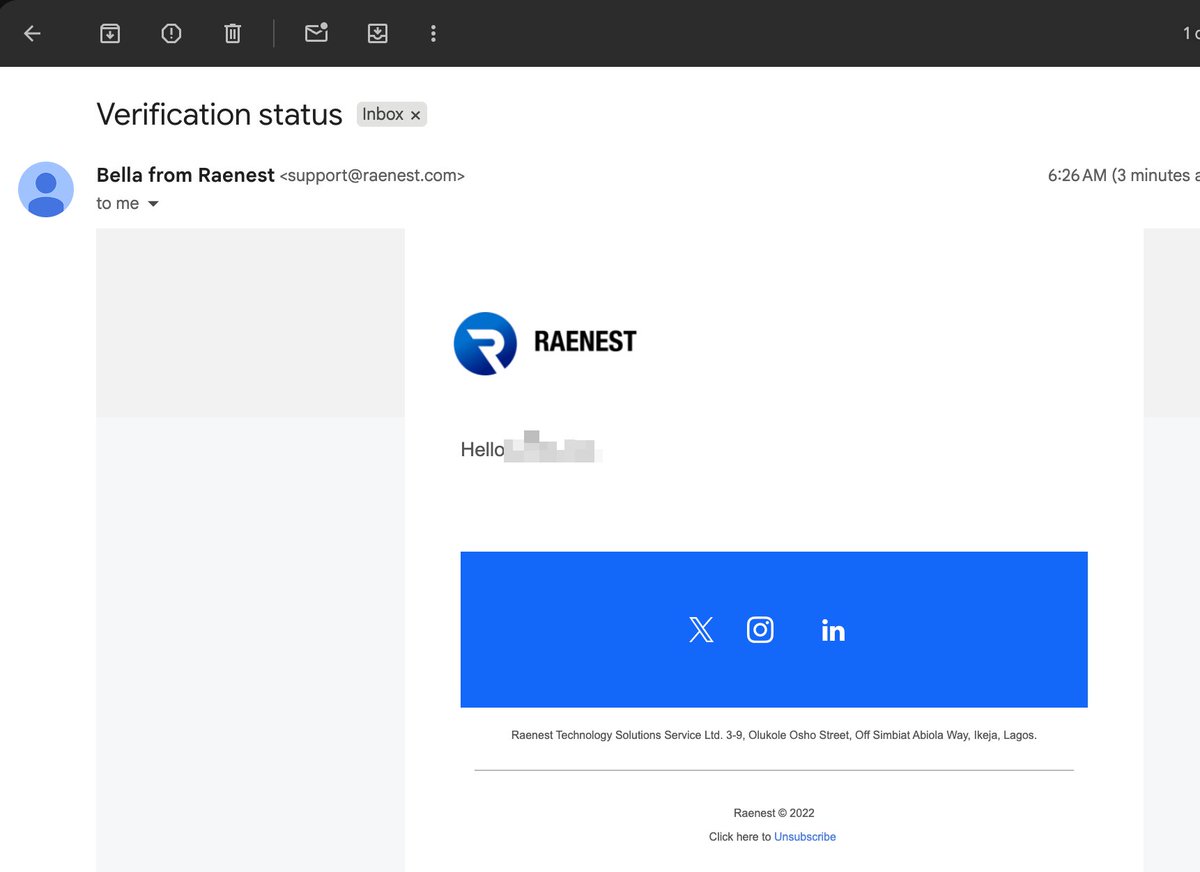Click sender name Bella from Raenest
The height and width of the screenshot is (872, 1200).
pyautogui.click(x=185, y=175)
